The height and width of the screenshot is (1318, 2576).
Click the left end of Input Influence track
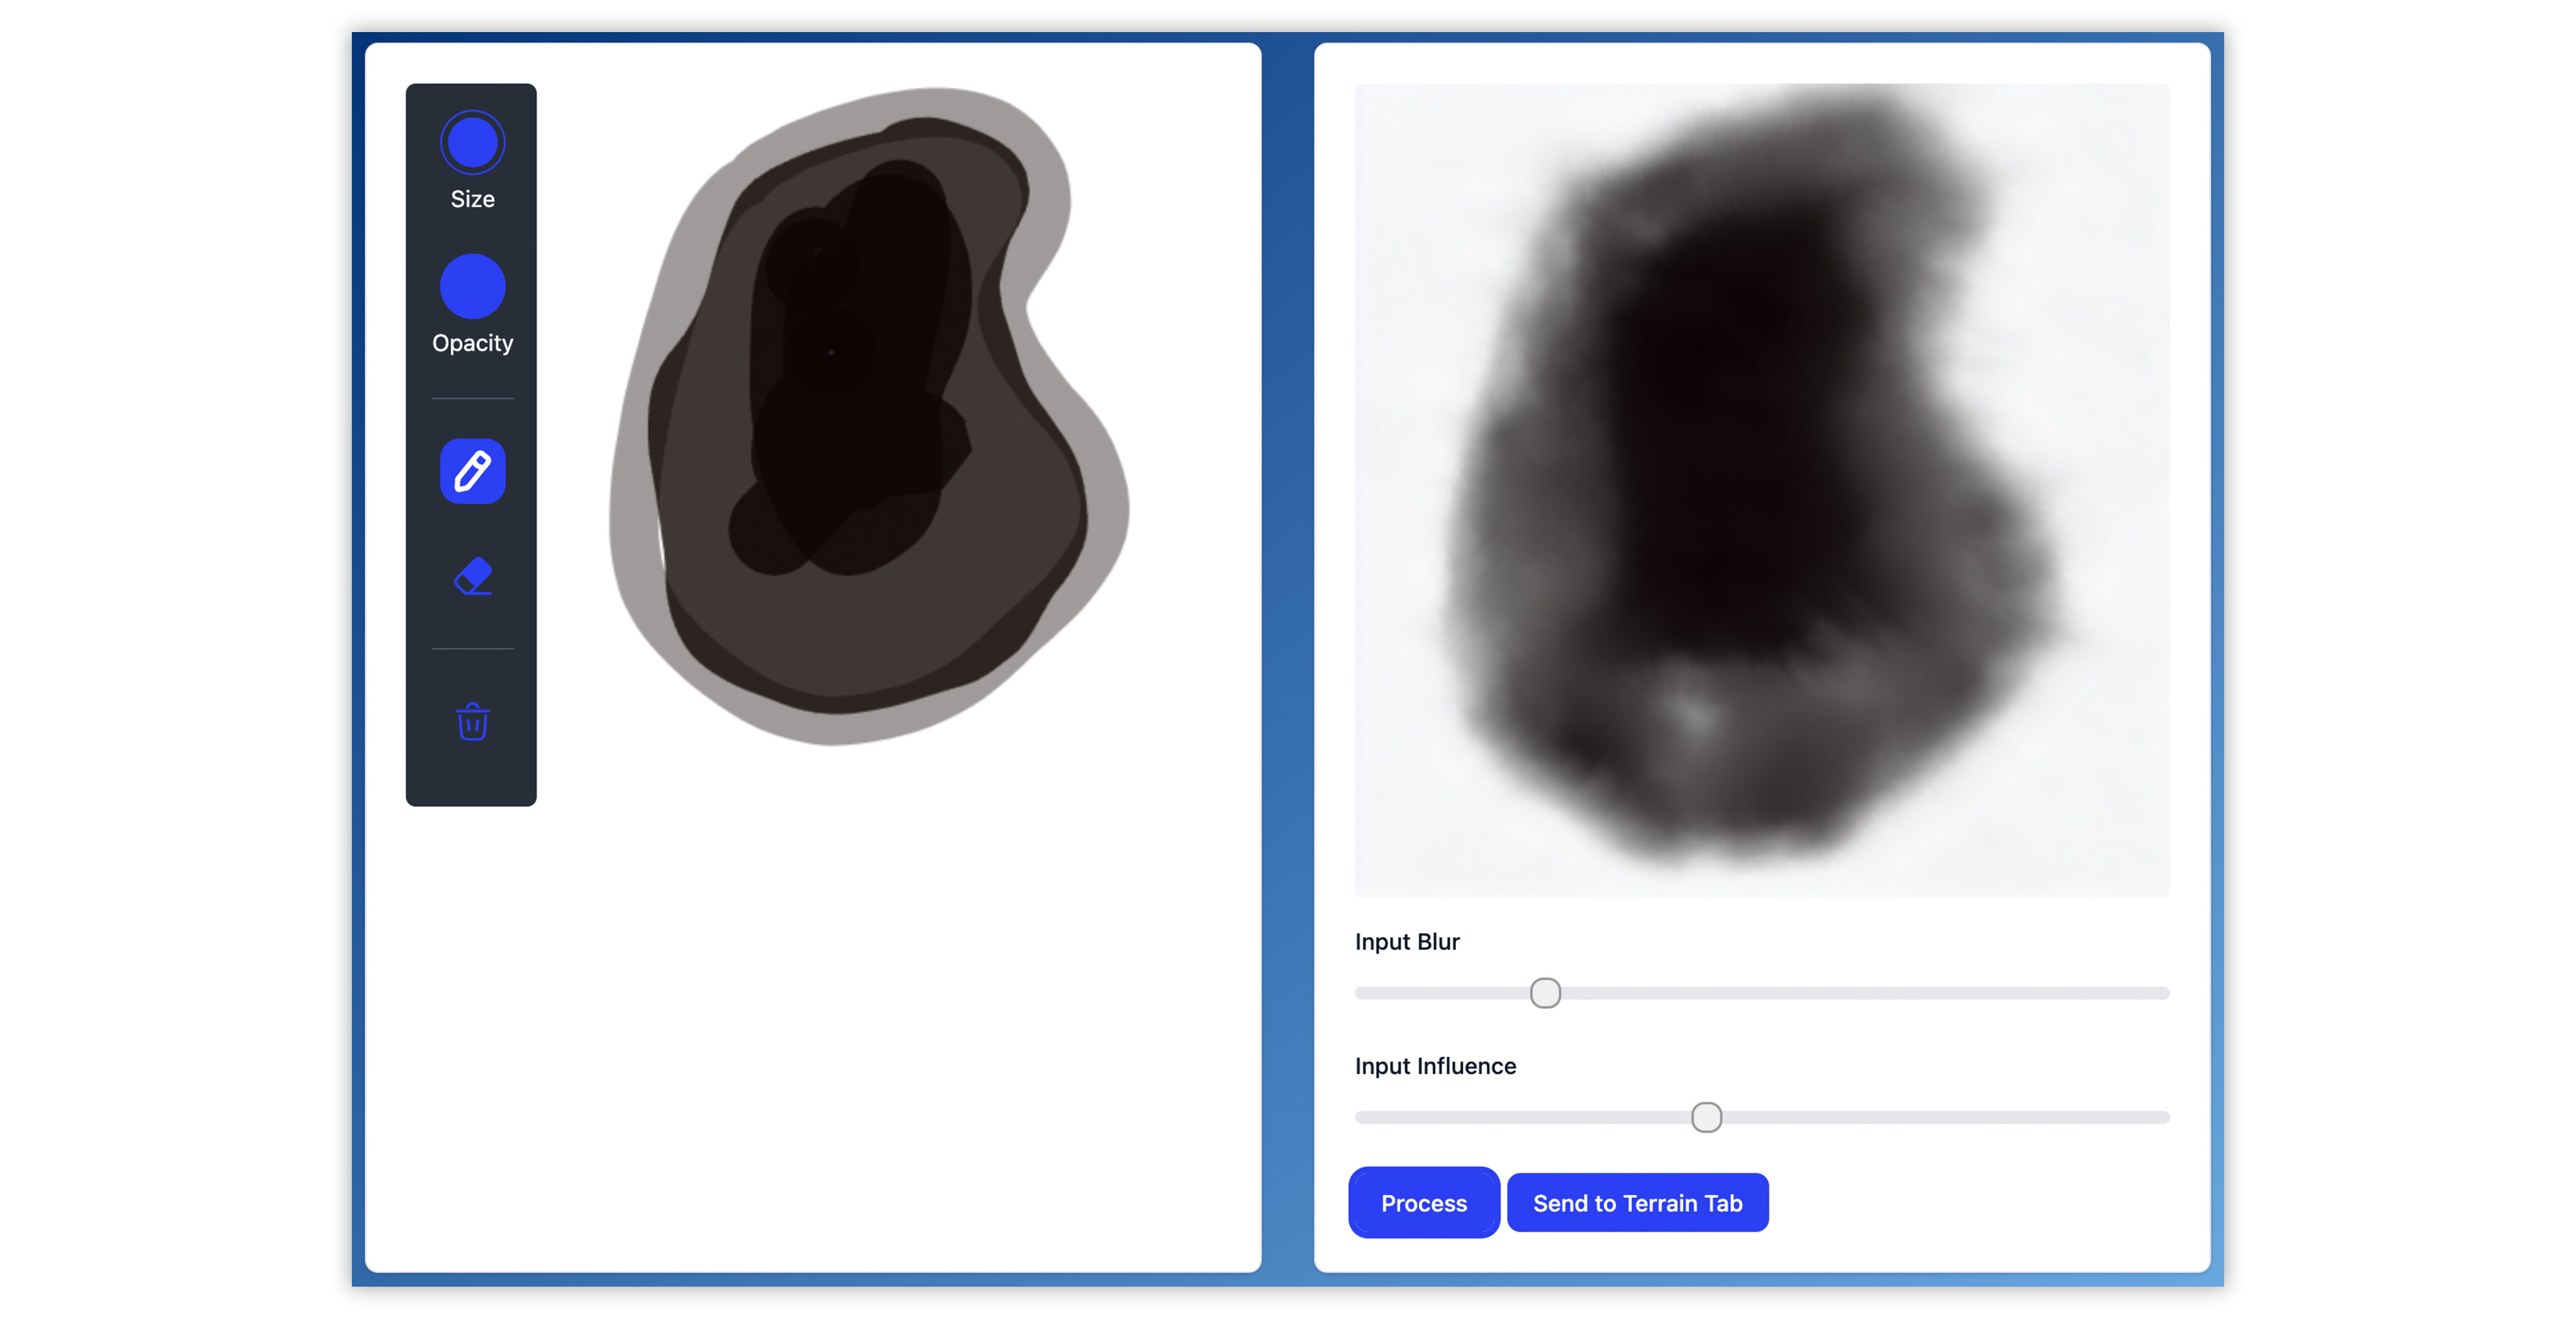1363,1117
